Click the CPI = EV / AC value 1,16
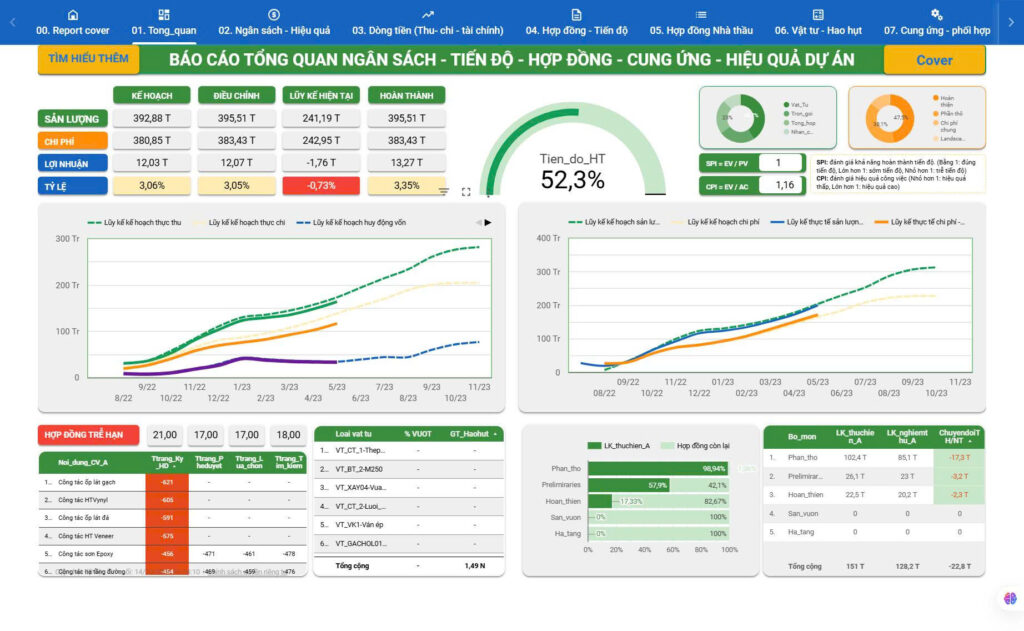This screenshot has width=1024, height=631. point(784,186)
